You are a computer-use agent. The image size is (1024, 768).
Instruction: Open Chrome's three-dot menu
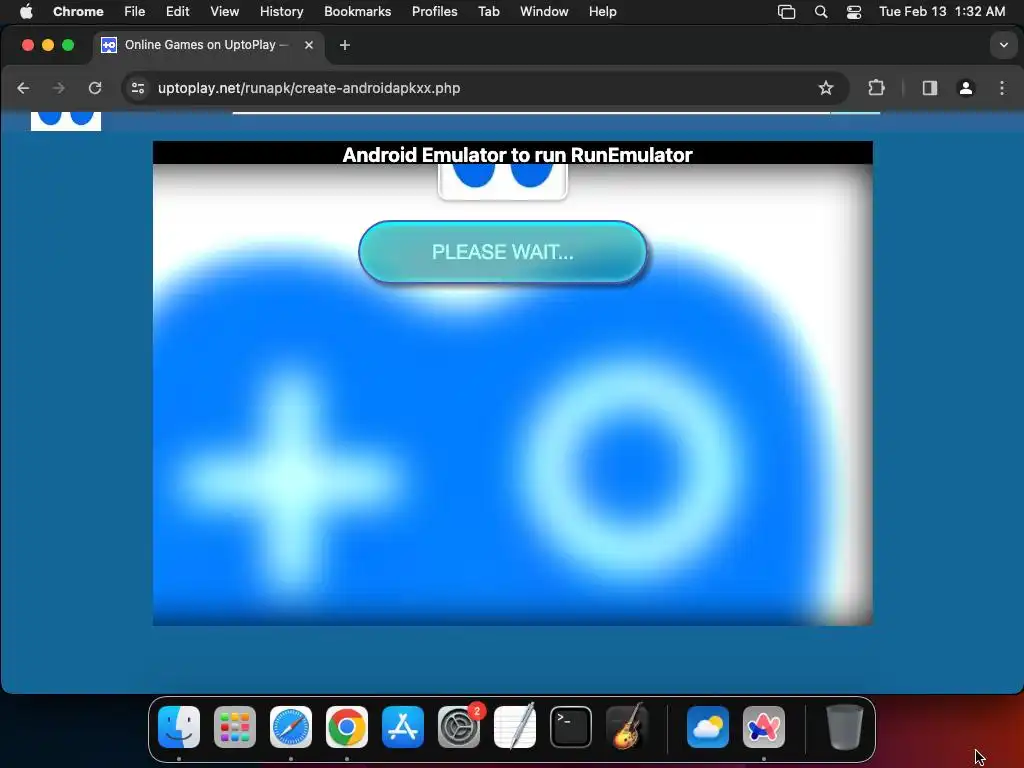click(1002, 88)
